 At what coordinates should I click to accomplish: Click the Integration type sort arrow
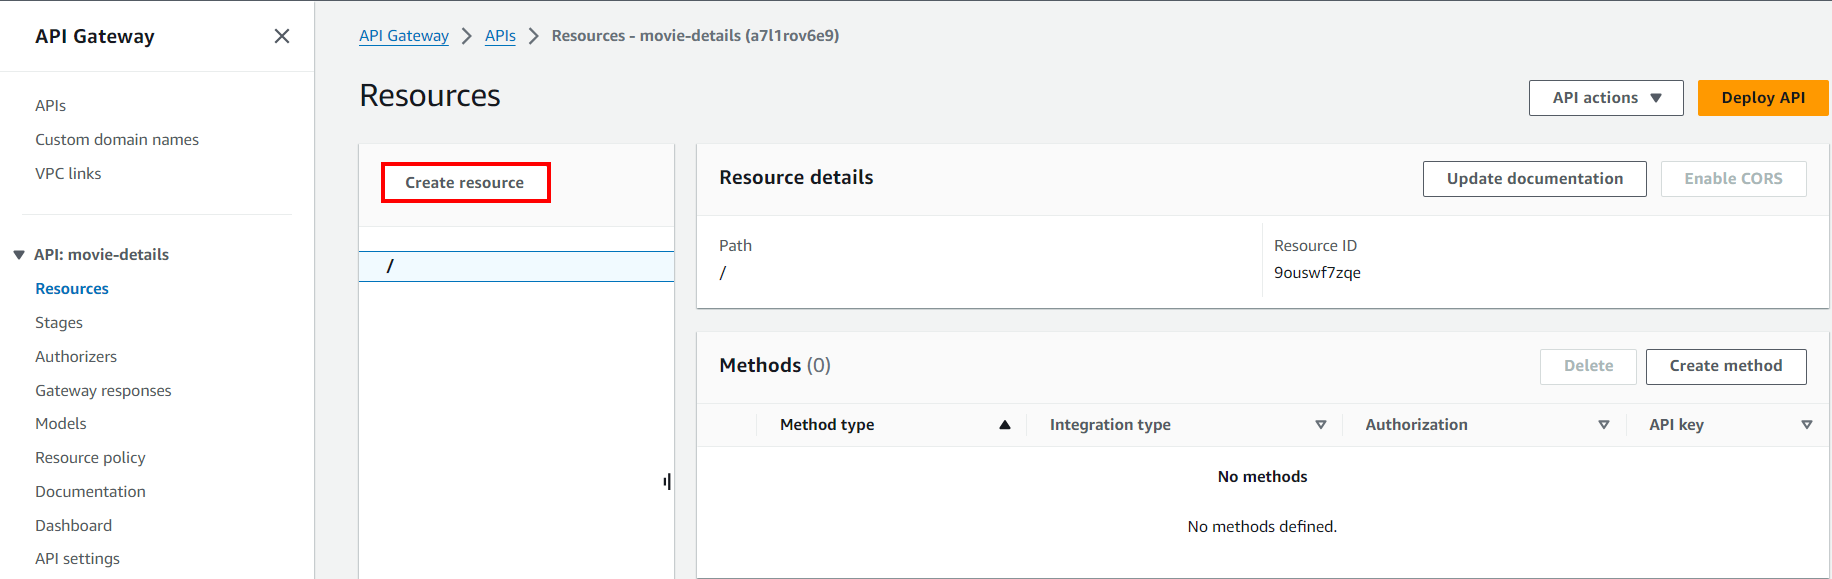(1320, 425)
